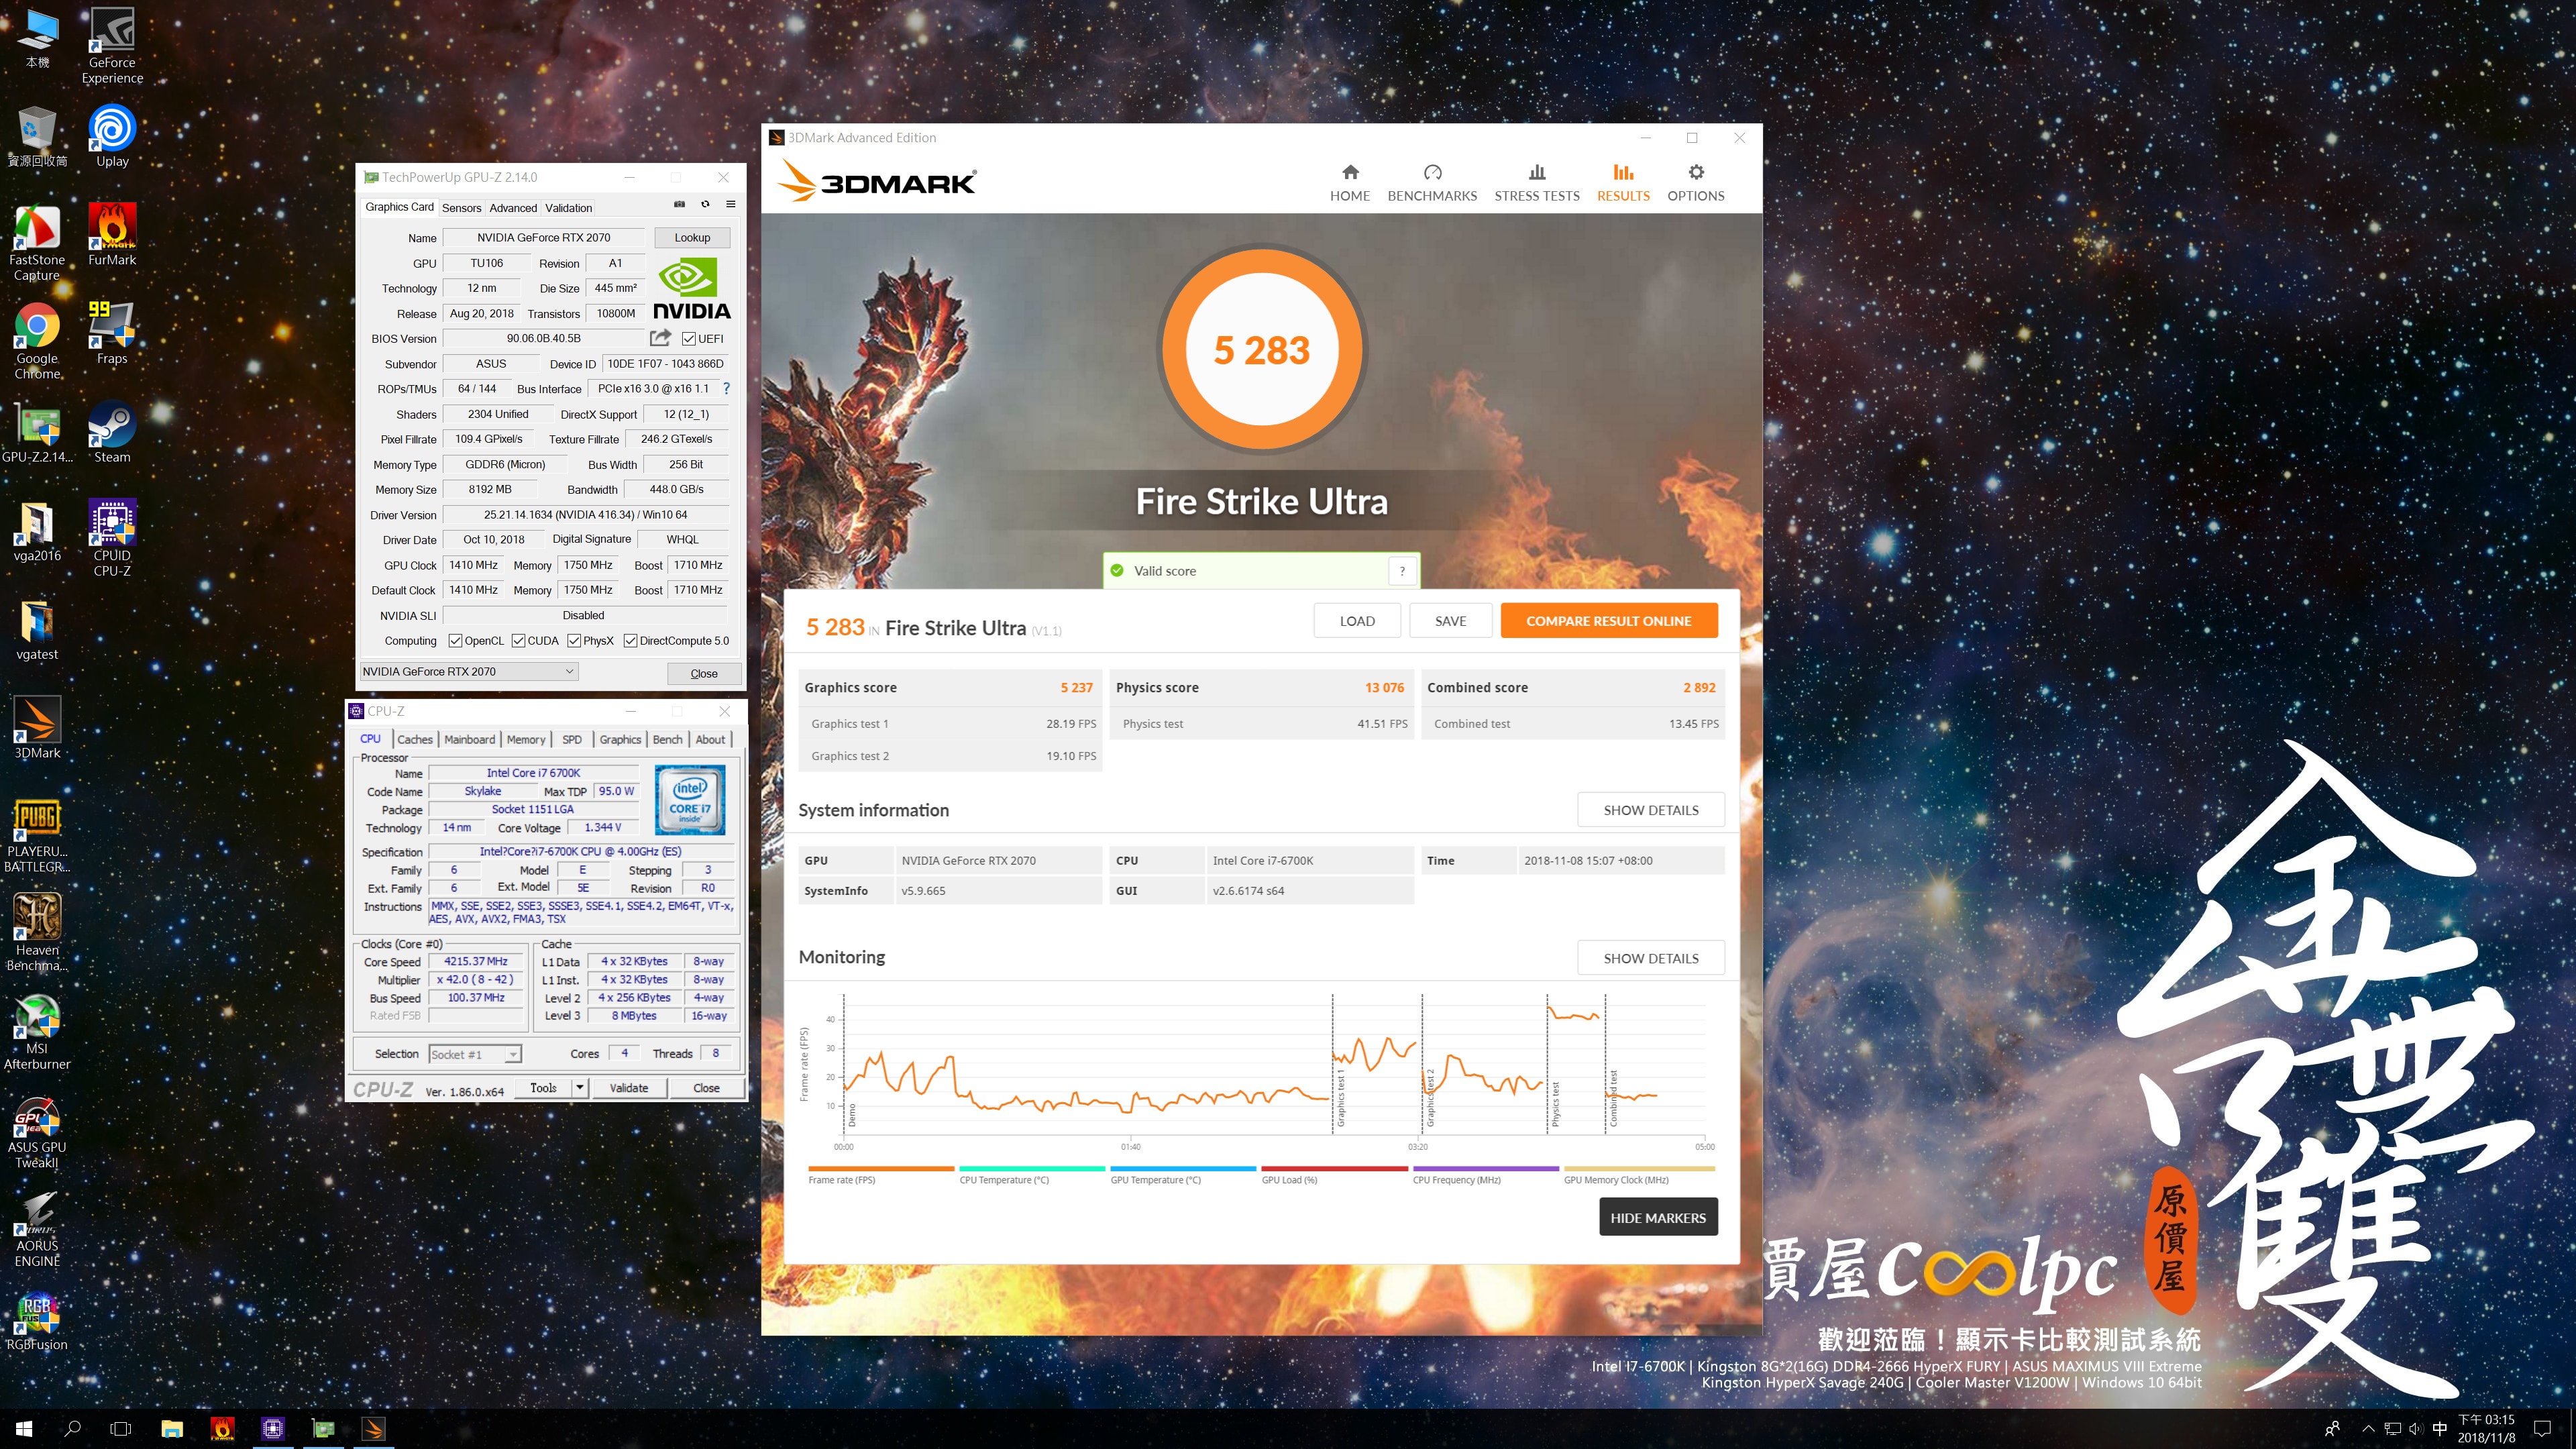
Task: Open the SPD tab in CPU-Z
Action: point(572,740)
